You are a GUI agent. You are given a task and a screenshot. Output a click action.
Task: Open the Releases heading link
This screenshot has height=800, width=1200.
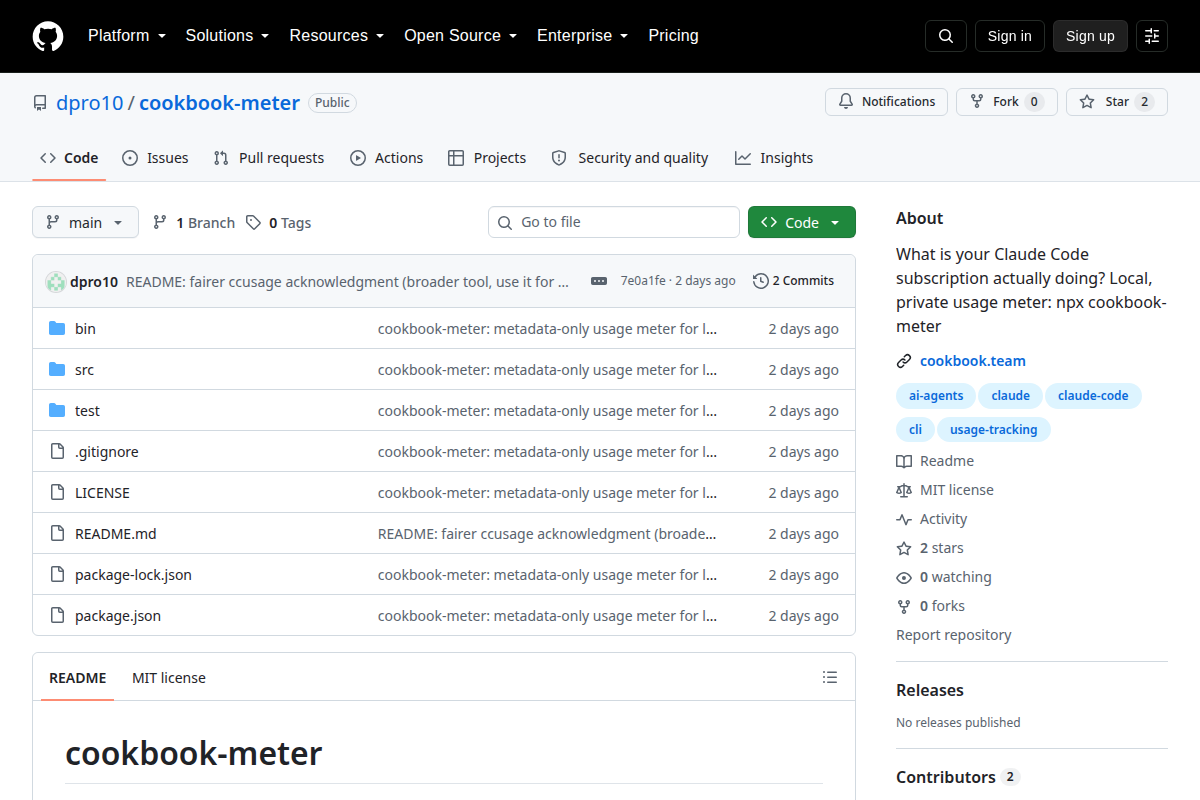(930, 690)
